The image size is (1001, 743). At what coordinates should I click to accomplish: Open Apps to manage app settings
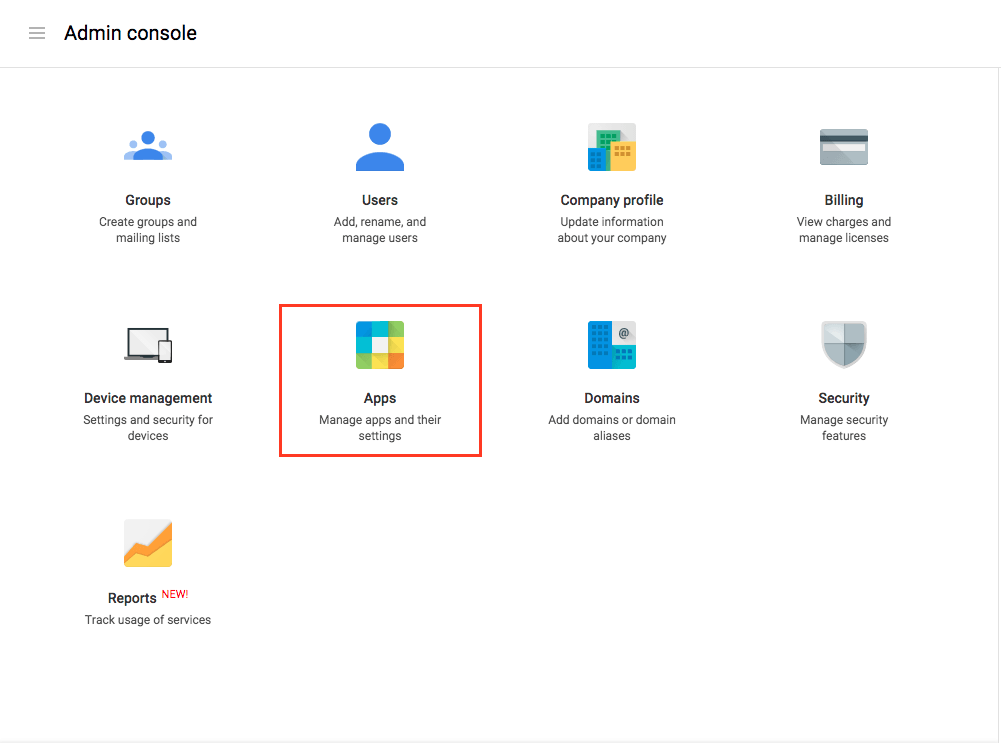[x=380, y=397]
